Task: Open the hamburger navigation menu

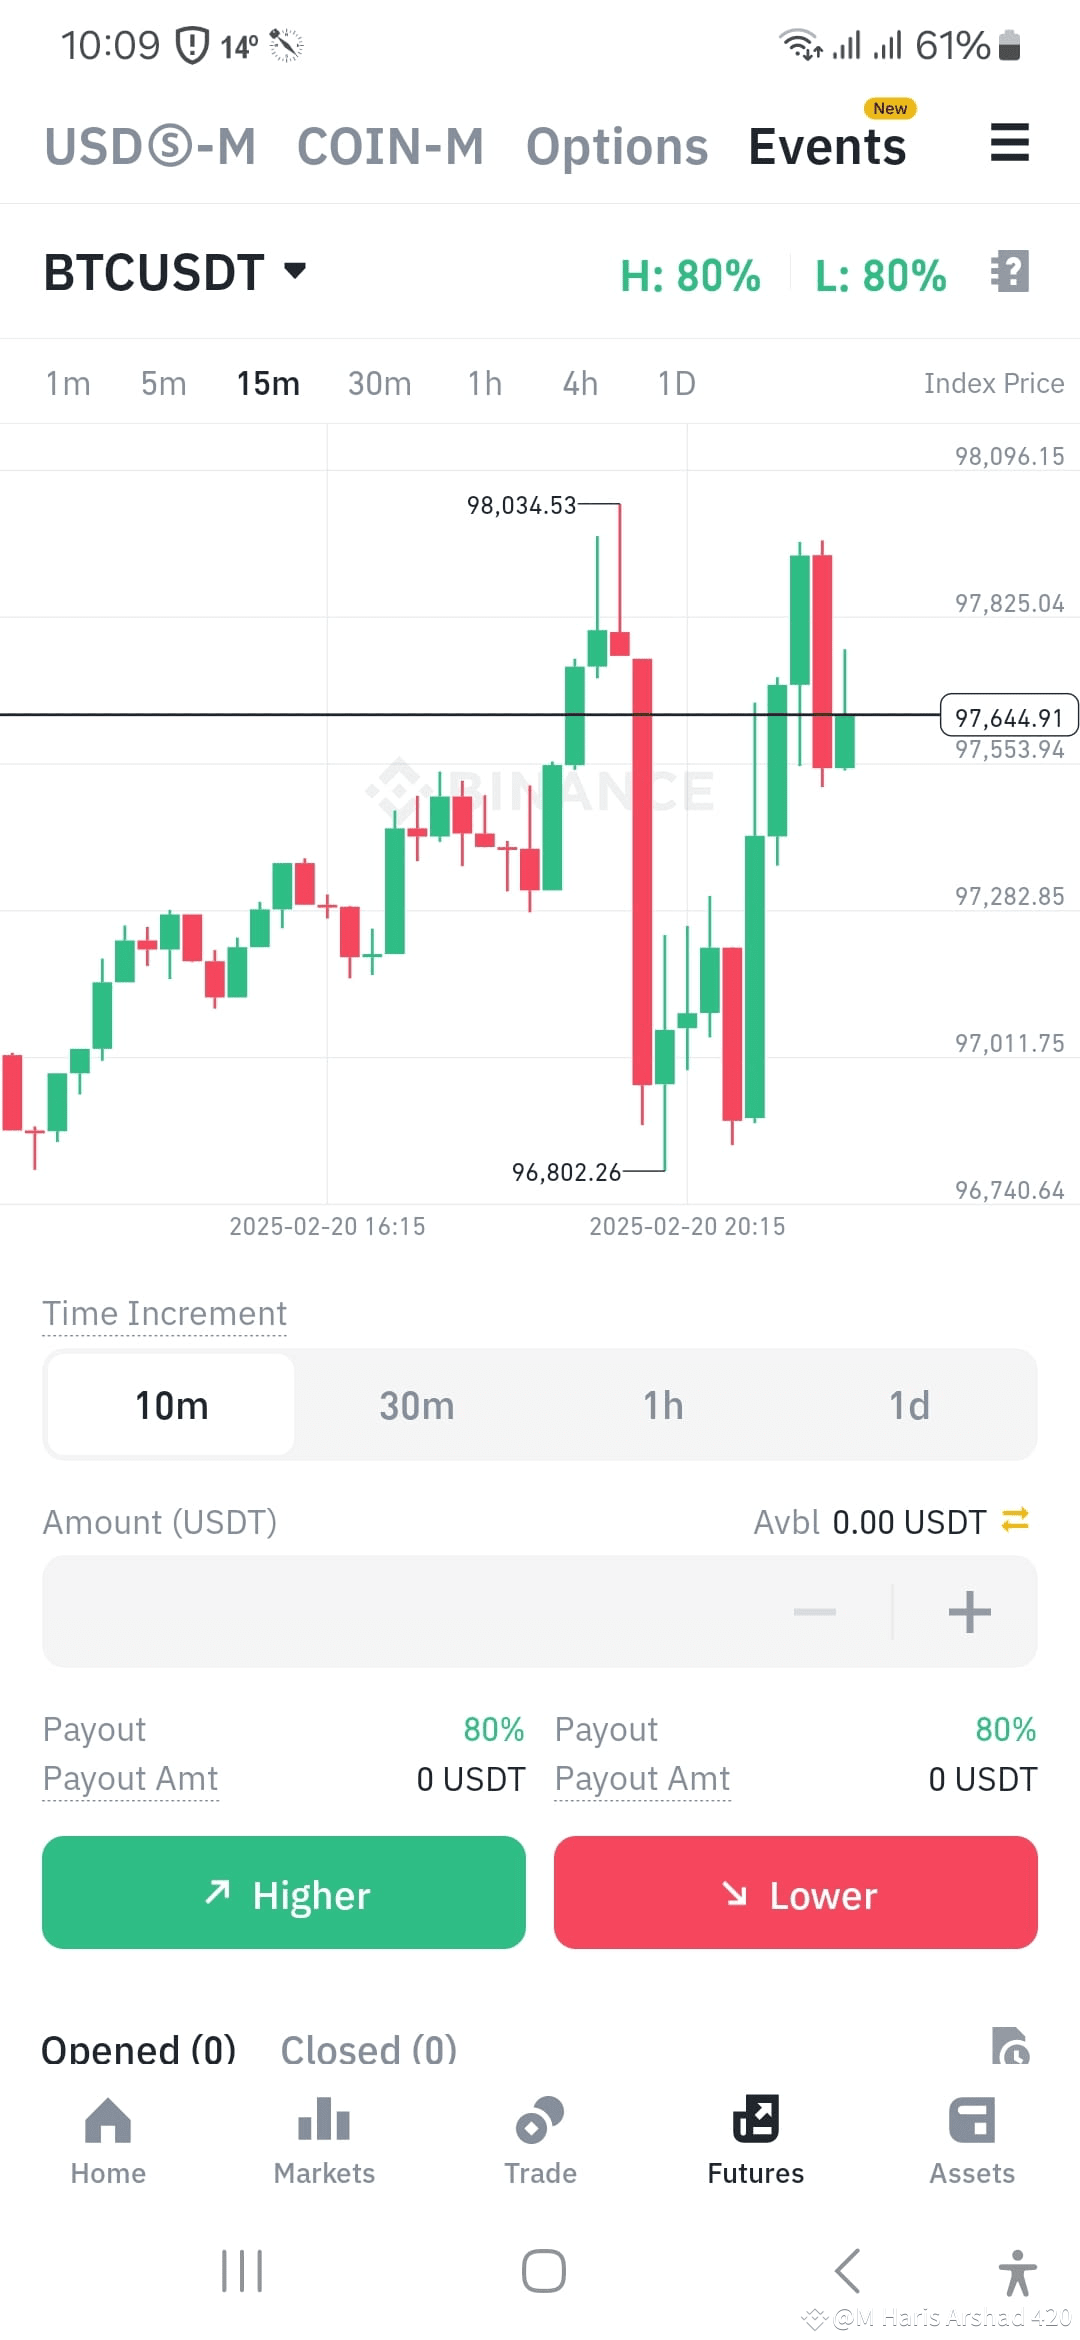Action: point(1010,143)
